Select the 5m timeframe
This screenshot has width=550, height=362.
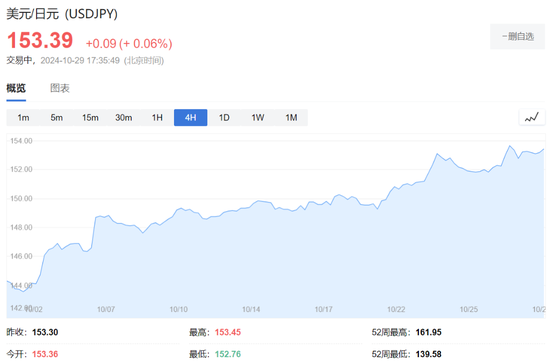pyautogui.click(x=56, y=118)
